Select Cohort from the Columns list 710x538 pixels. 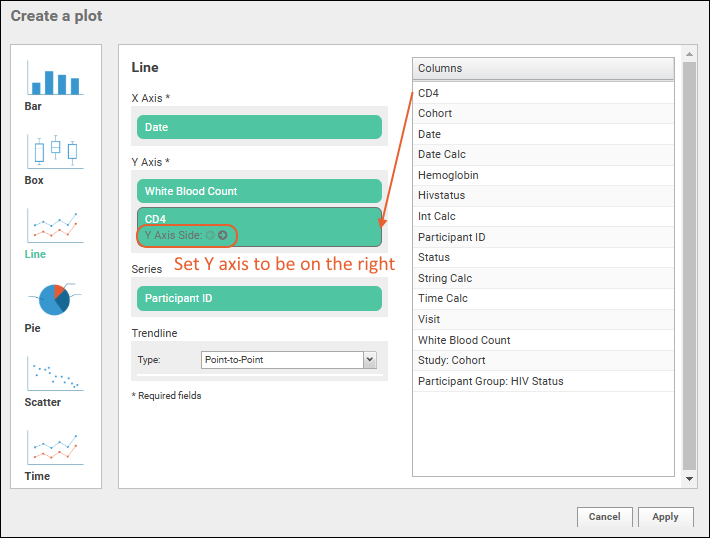point(435,113)
